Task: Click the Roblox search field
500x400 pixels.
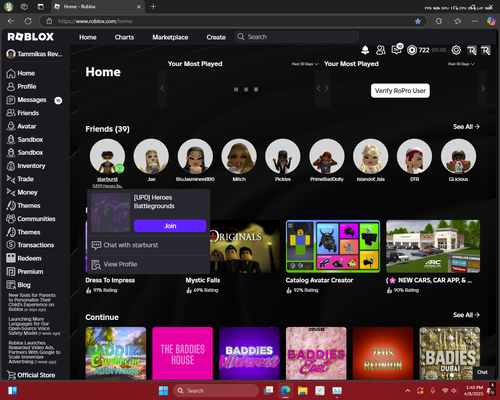Action: [297, 37]
